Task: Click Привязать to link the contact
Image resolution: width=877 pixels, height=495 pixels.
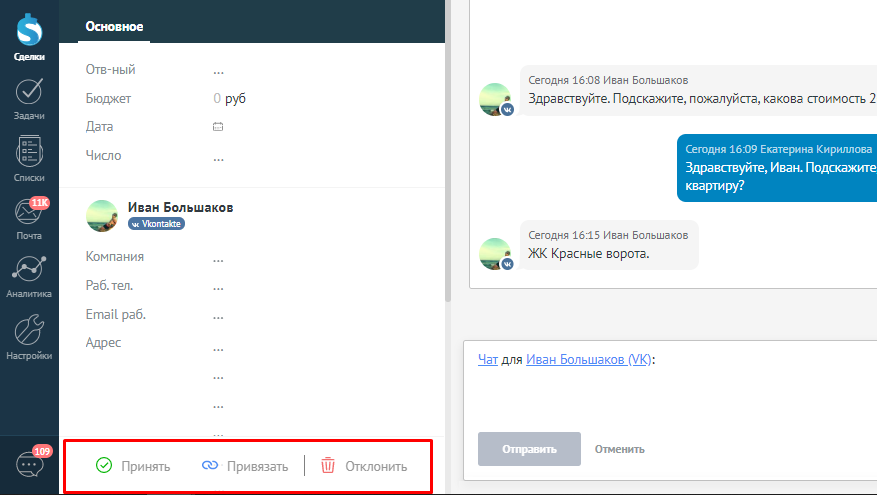Action: pos(245,466)
